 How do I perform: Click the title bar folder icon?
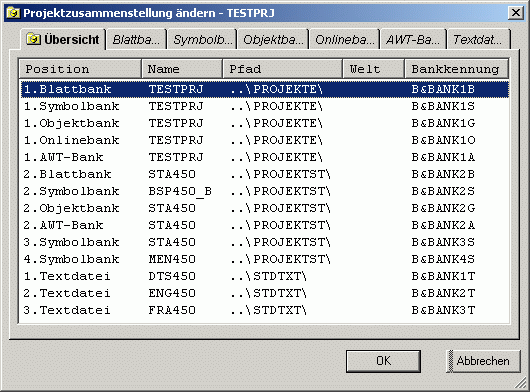[x=13, y=13]
